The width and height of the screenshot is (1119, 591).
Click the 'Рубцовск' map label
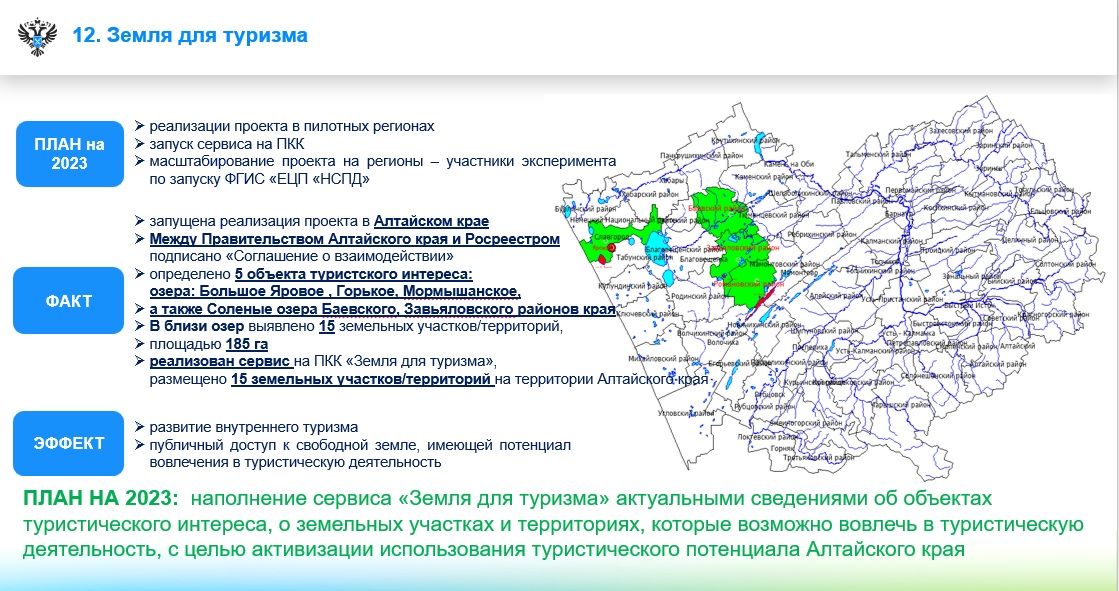[x=769, y=395]
